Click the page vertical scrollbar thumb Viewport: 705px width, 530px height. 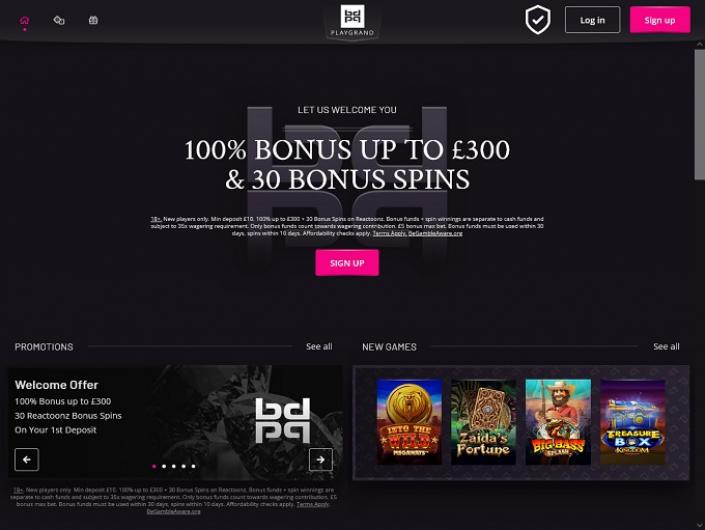coord(700,115)
